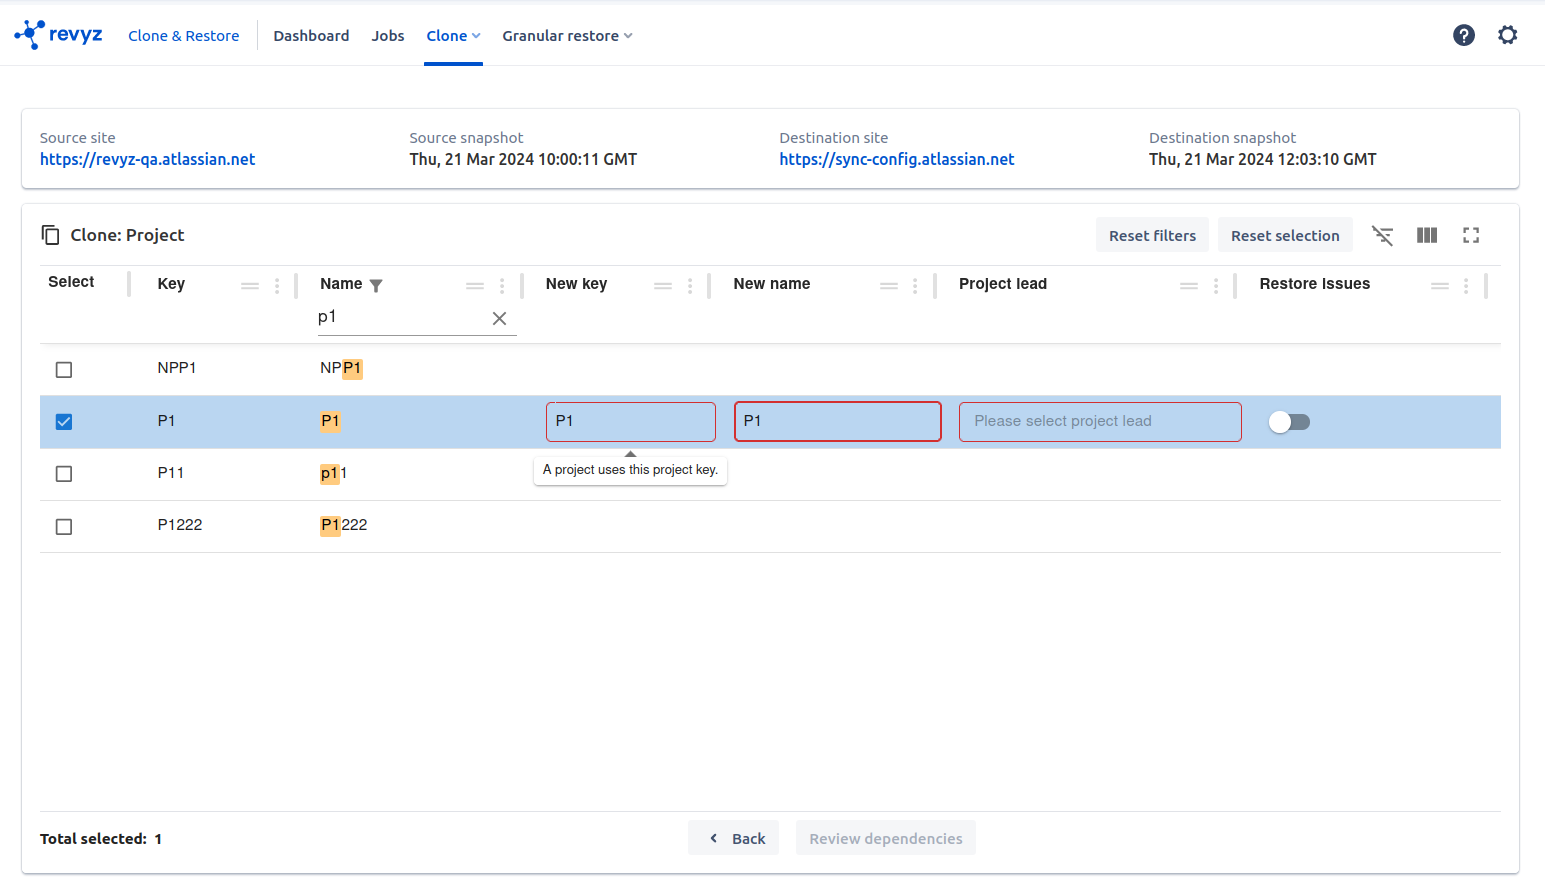Open the column chooser icon
Image resolution: width=1545 pixels, height=893 pixels.
tap(1427, 236)
